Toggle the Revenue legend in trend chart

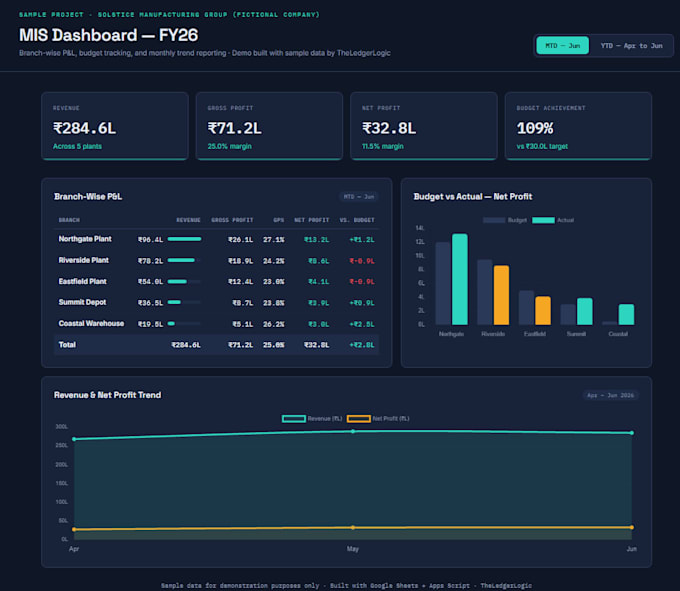coord(294,418)
